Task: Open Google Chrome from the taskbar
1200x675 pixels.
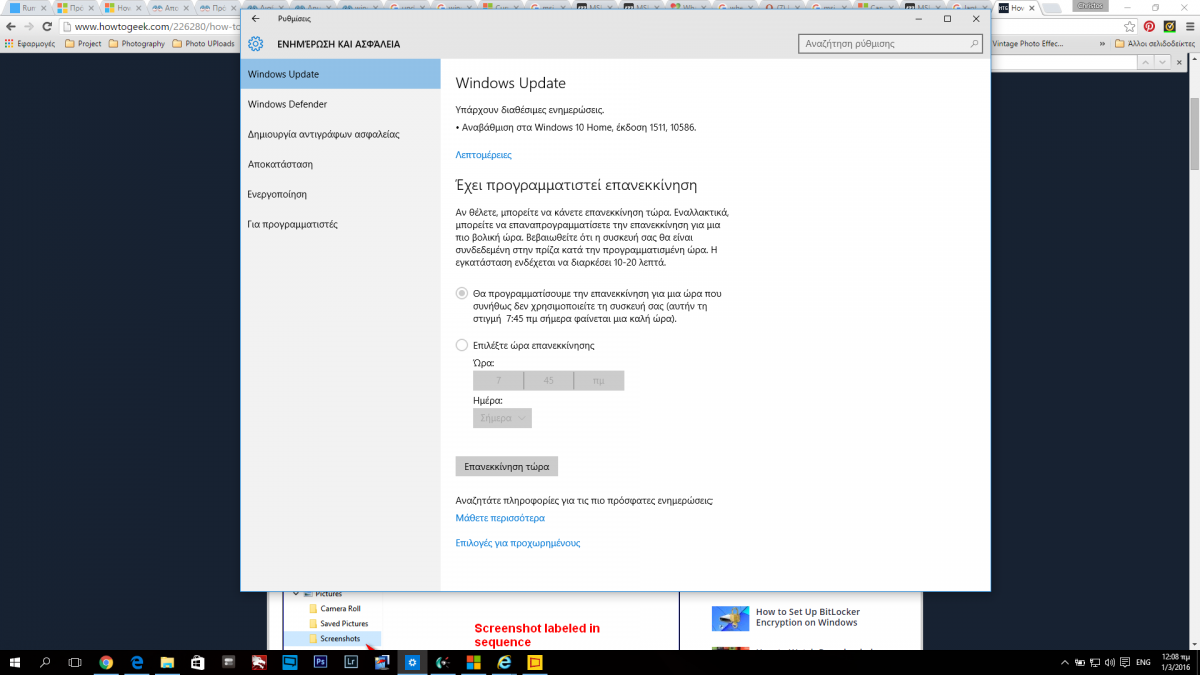Action: pos(106,662)
